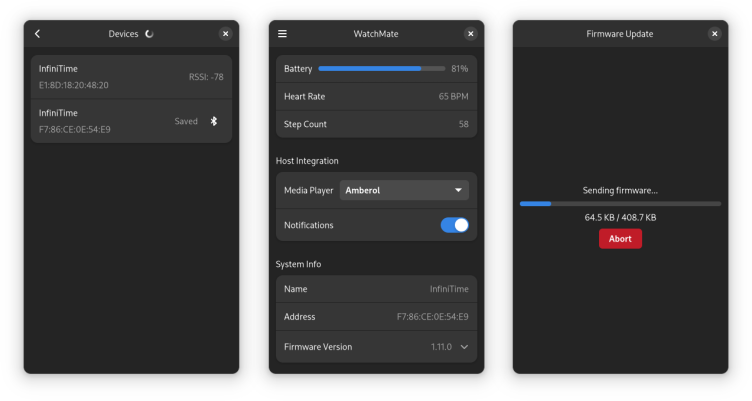Close the Firmware Update window
Screen dimensions: 752x401
click(x=714, y=34)
